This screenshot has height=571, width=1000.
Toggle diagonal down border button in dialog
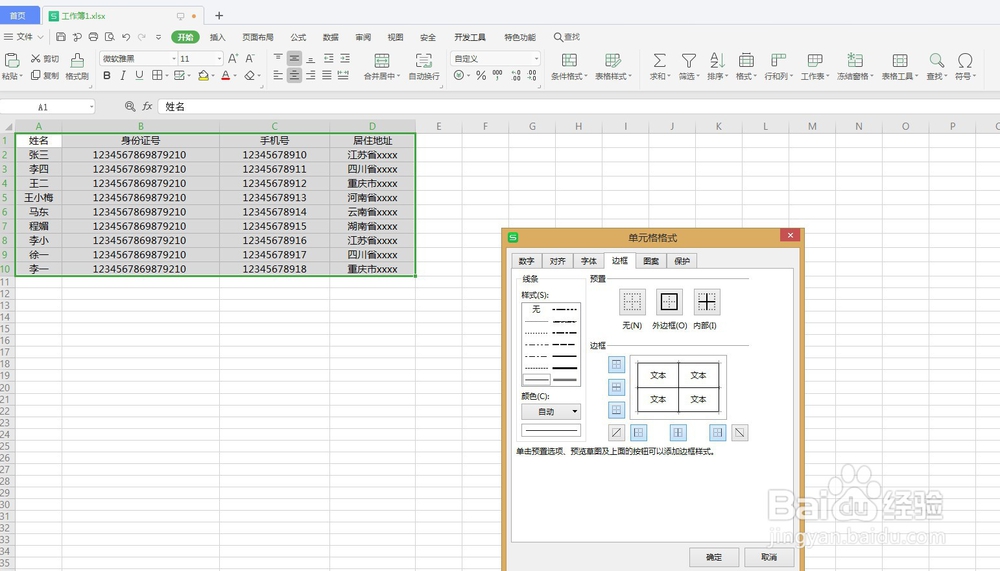click(740, 433)
